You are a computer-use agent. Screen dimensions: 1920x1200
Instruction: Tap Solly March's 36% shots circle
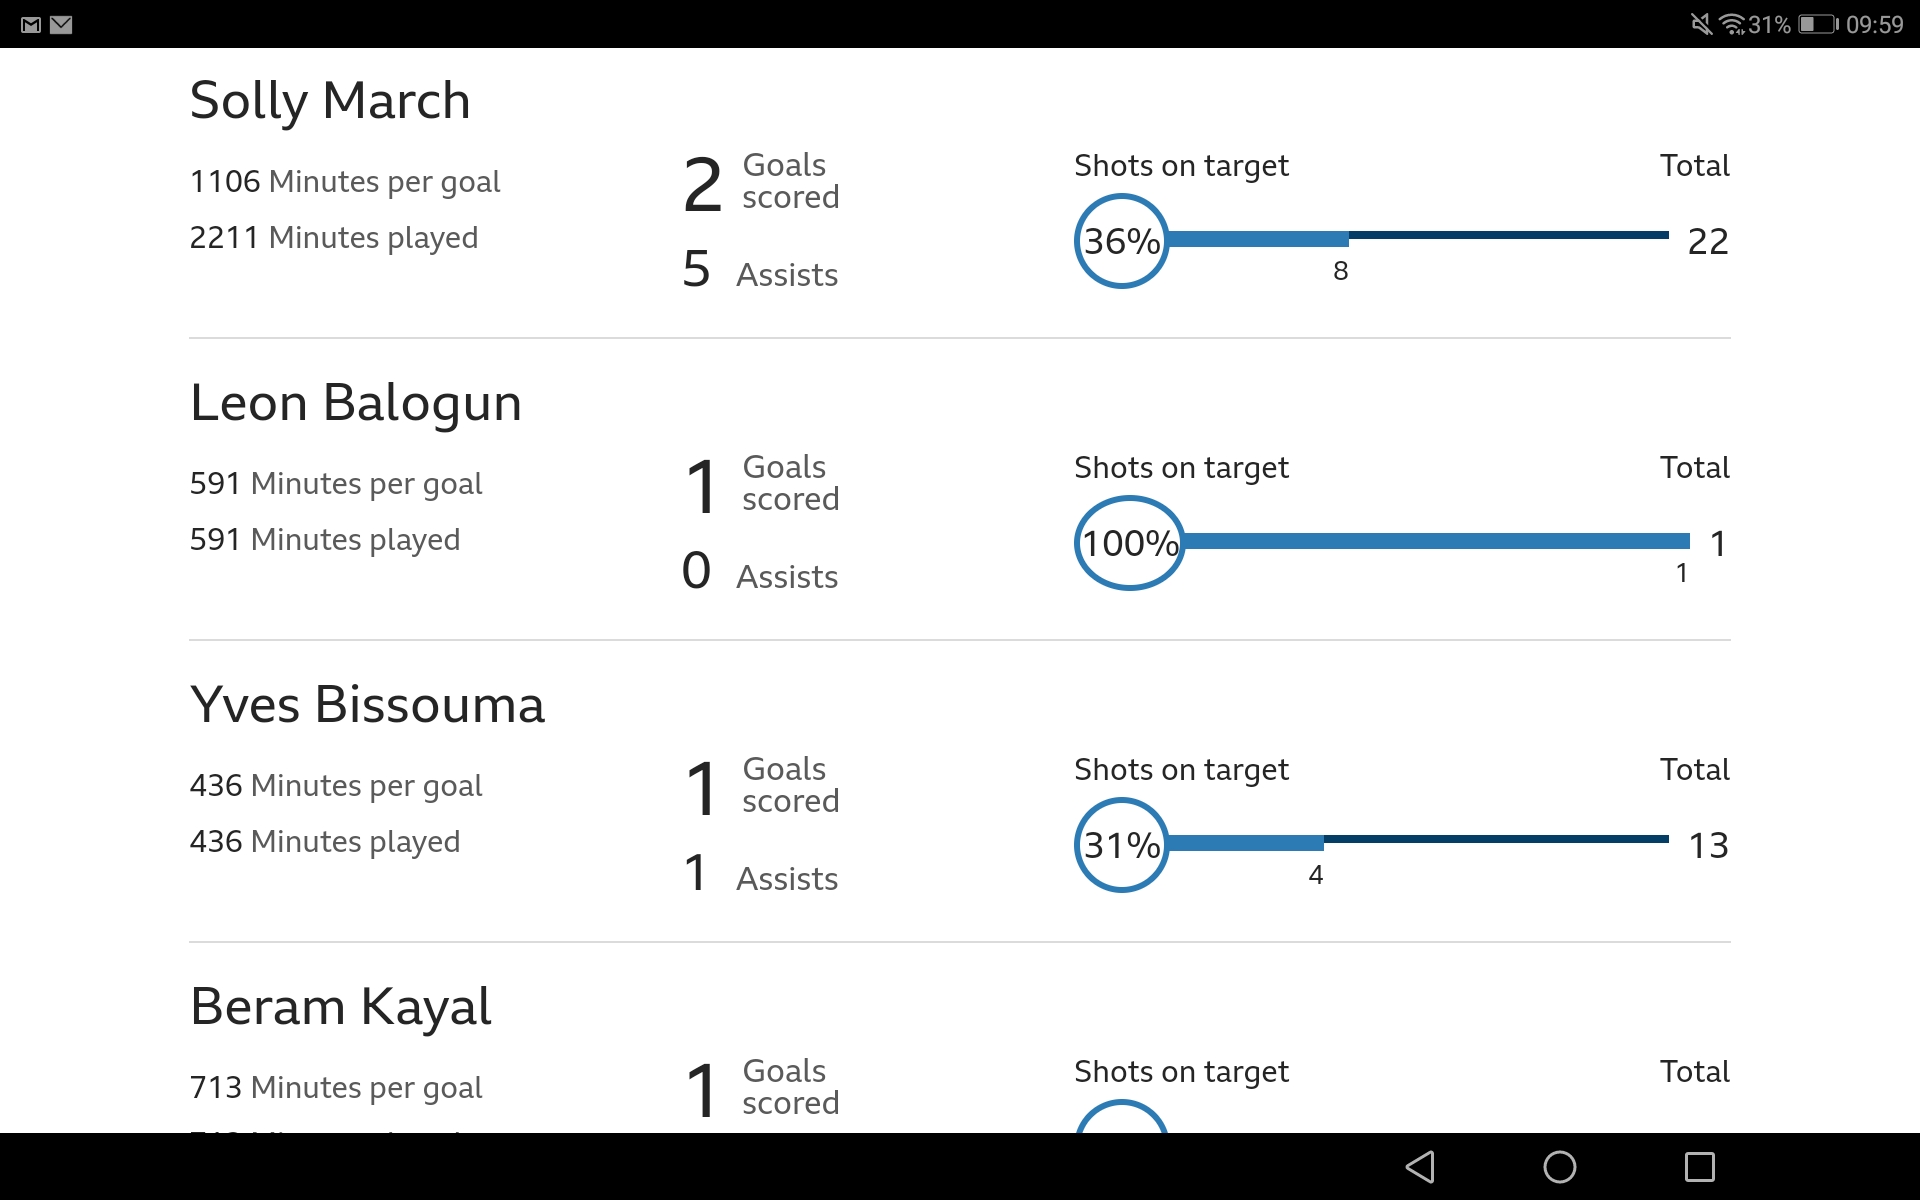tap(1122, 241)
